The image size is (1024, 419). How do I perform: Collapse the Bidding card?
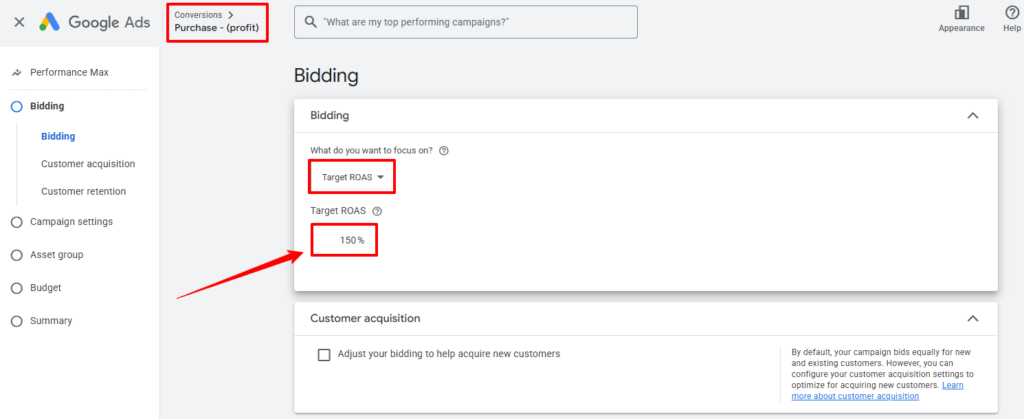[x=972, y=116]
